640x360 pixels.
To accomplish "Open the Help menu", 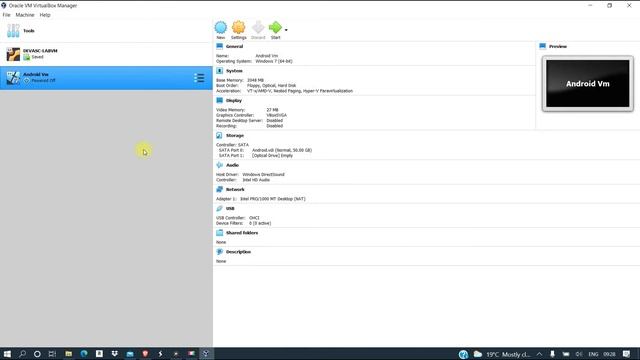I will [45, 15].
